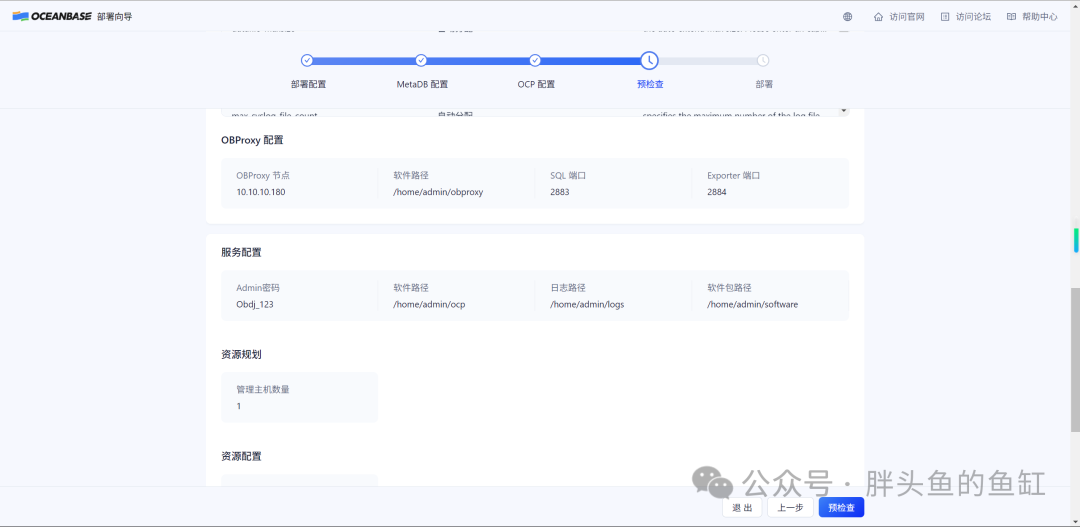The image size is (1080, 527).
Task: Click the book icon beside 帮助中心
Action: 1011,17
